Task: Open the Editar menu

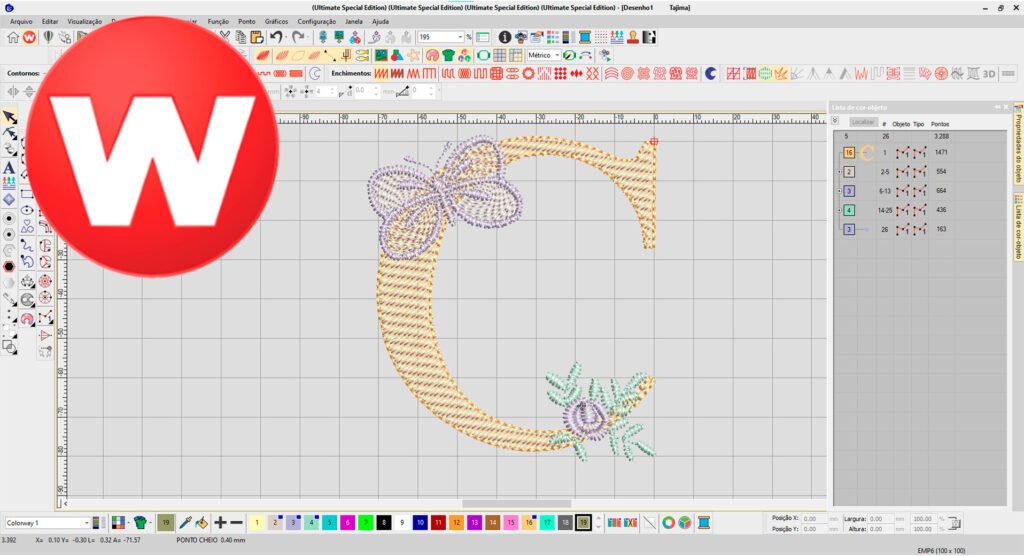Action: [50, 22]
